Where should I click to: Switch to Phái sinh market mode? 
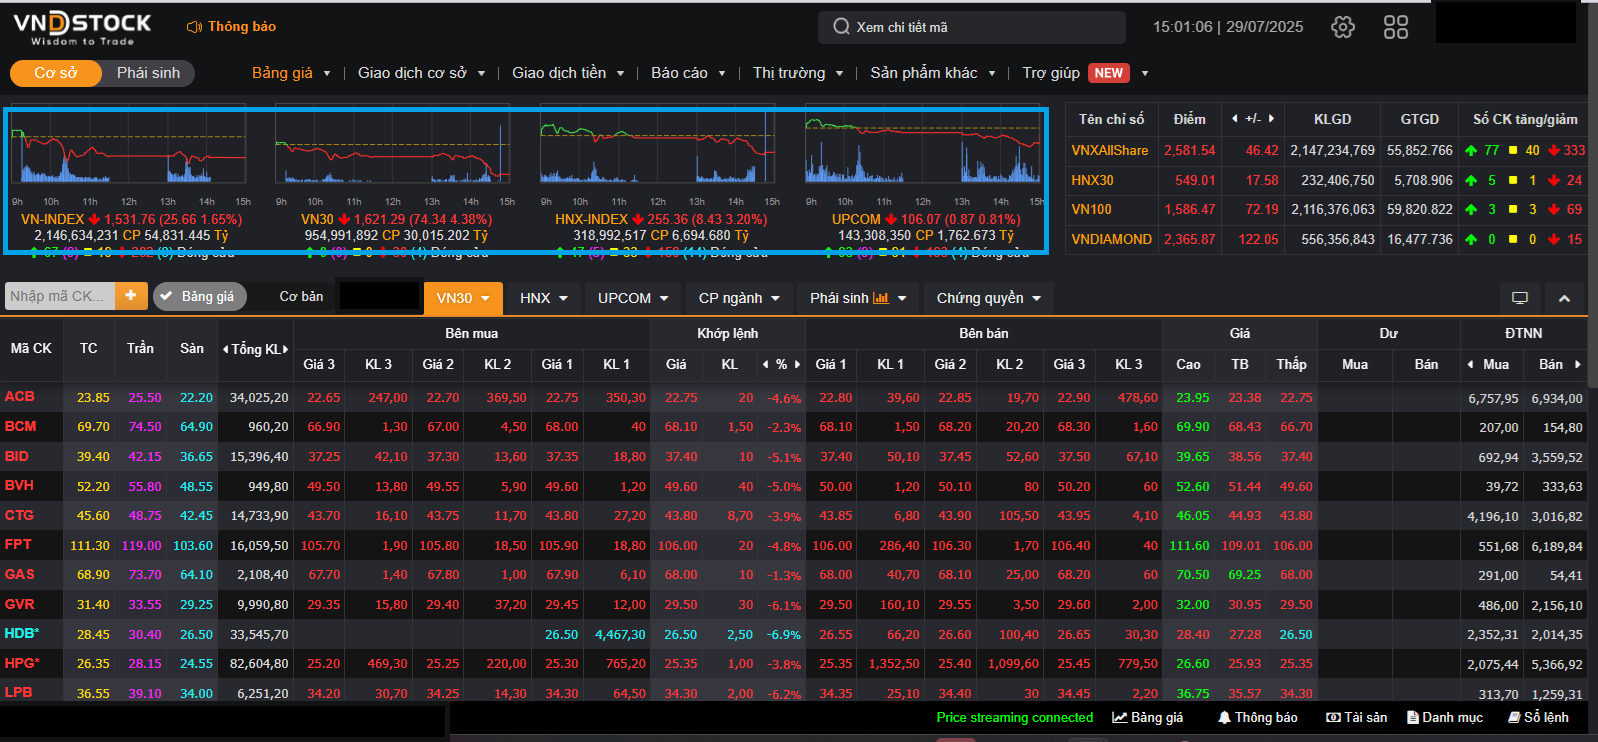pyautogui.click(x=148, y=73)
